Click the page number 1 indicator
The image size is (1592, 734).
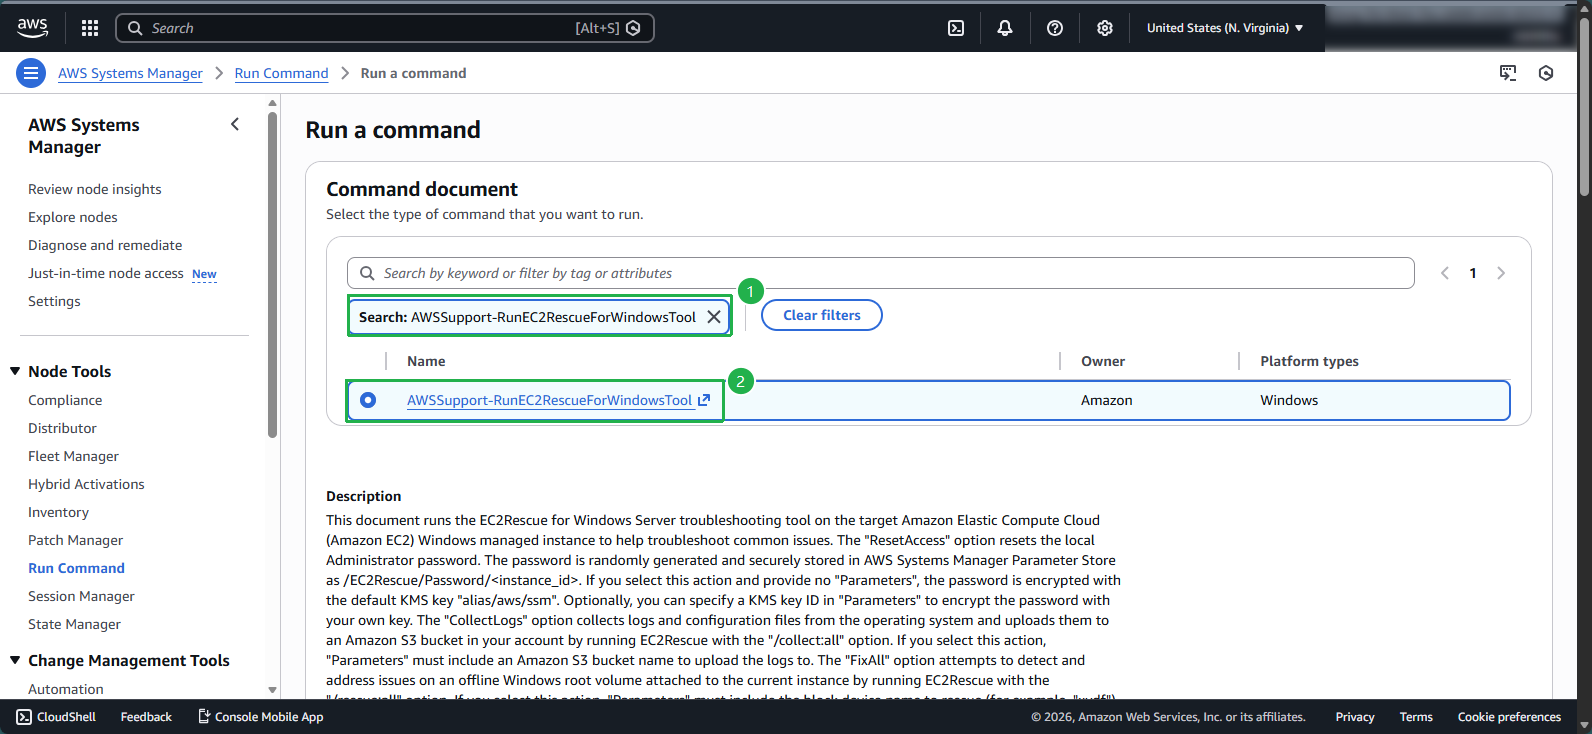tap(1473, 273)
